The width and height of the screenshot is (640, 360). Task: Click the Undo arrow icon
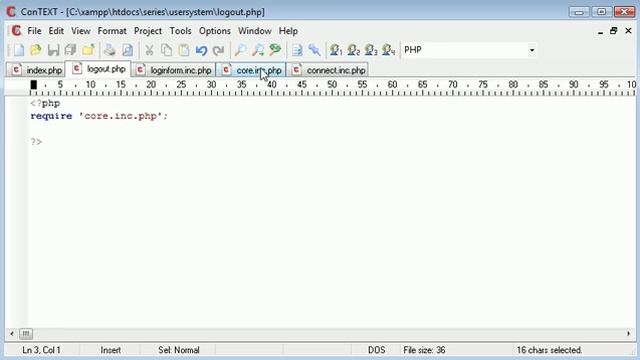click(x=201, y=50)
